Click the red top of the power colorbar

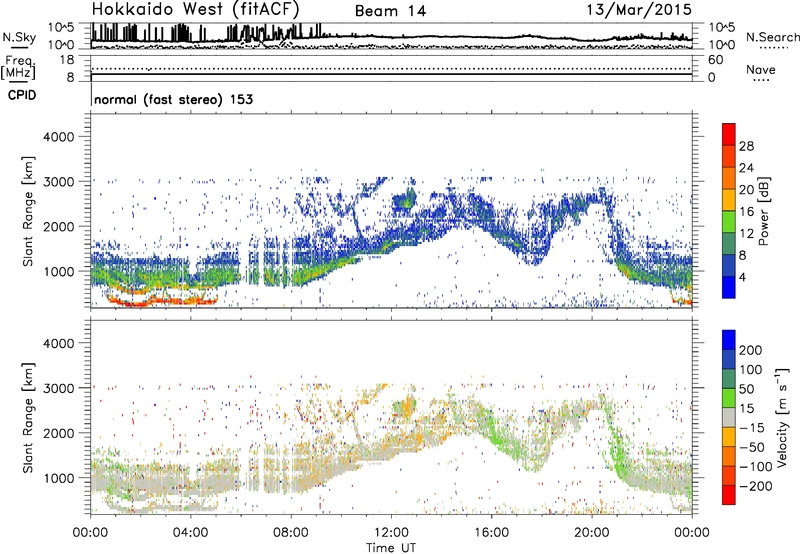click(x=729, y=134)
